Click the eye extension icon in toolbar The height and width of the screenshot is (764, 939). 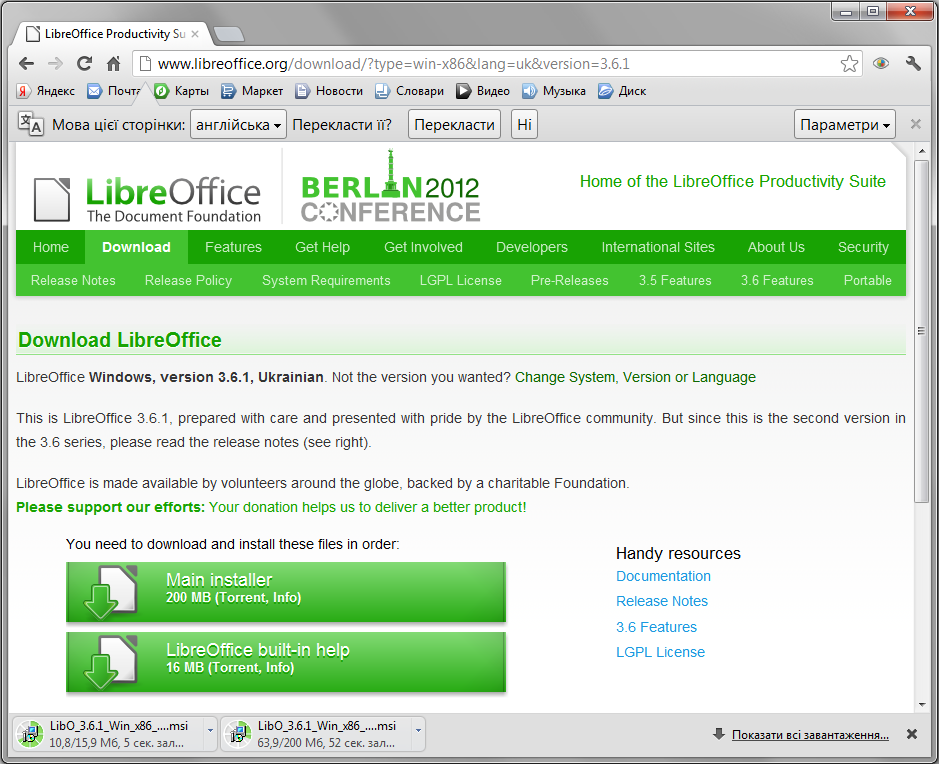tap(880, 63)
